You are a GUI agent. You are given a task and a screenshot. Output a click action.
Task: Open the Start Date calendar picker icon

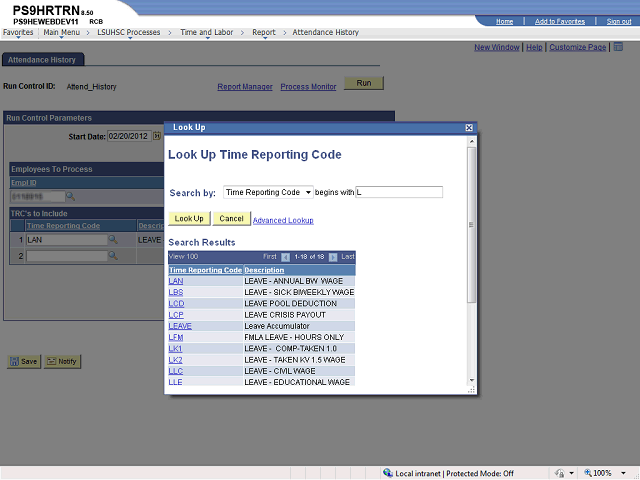coord(157,136)
